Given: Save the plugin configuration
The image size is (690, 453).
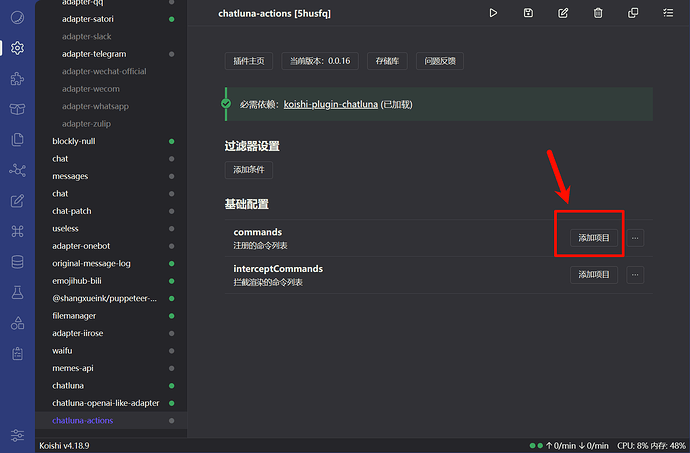Looking at the screenshot, I should coord(528,13).
